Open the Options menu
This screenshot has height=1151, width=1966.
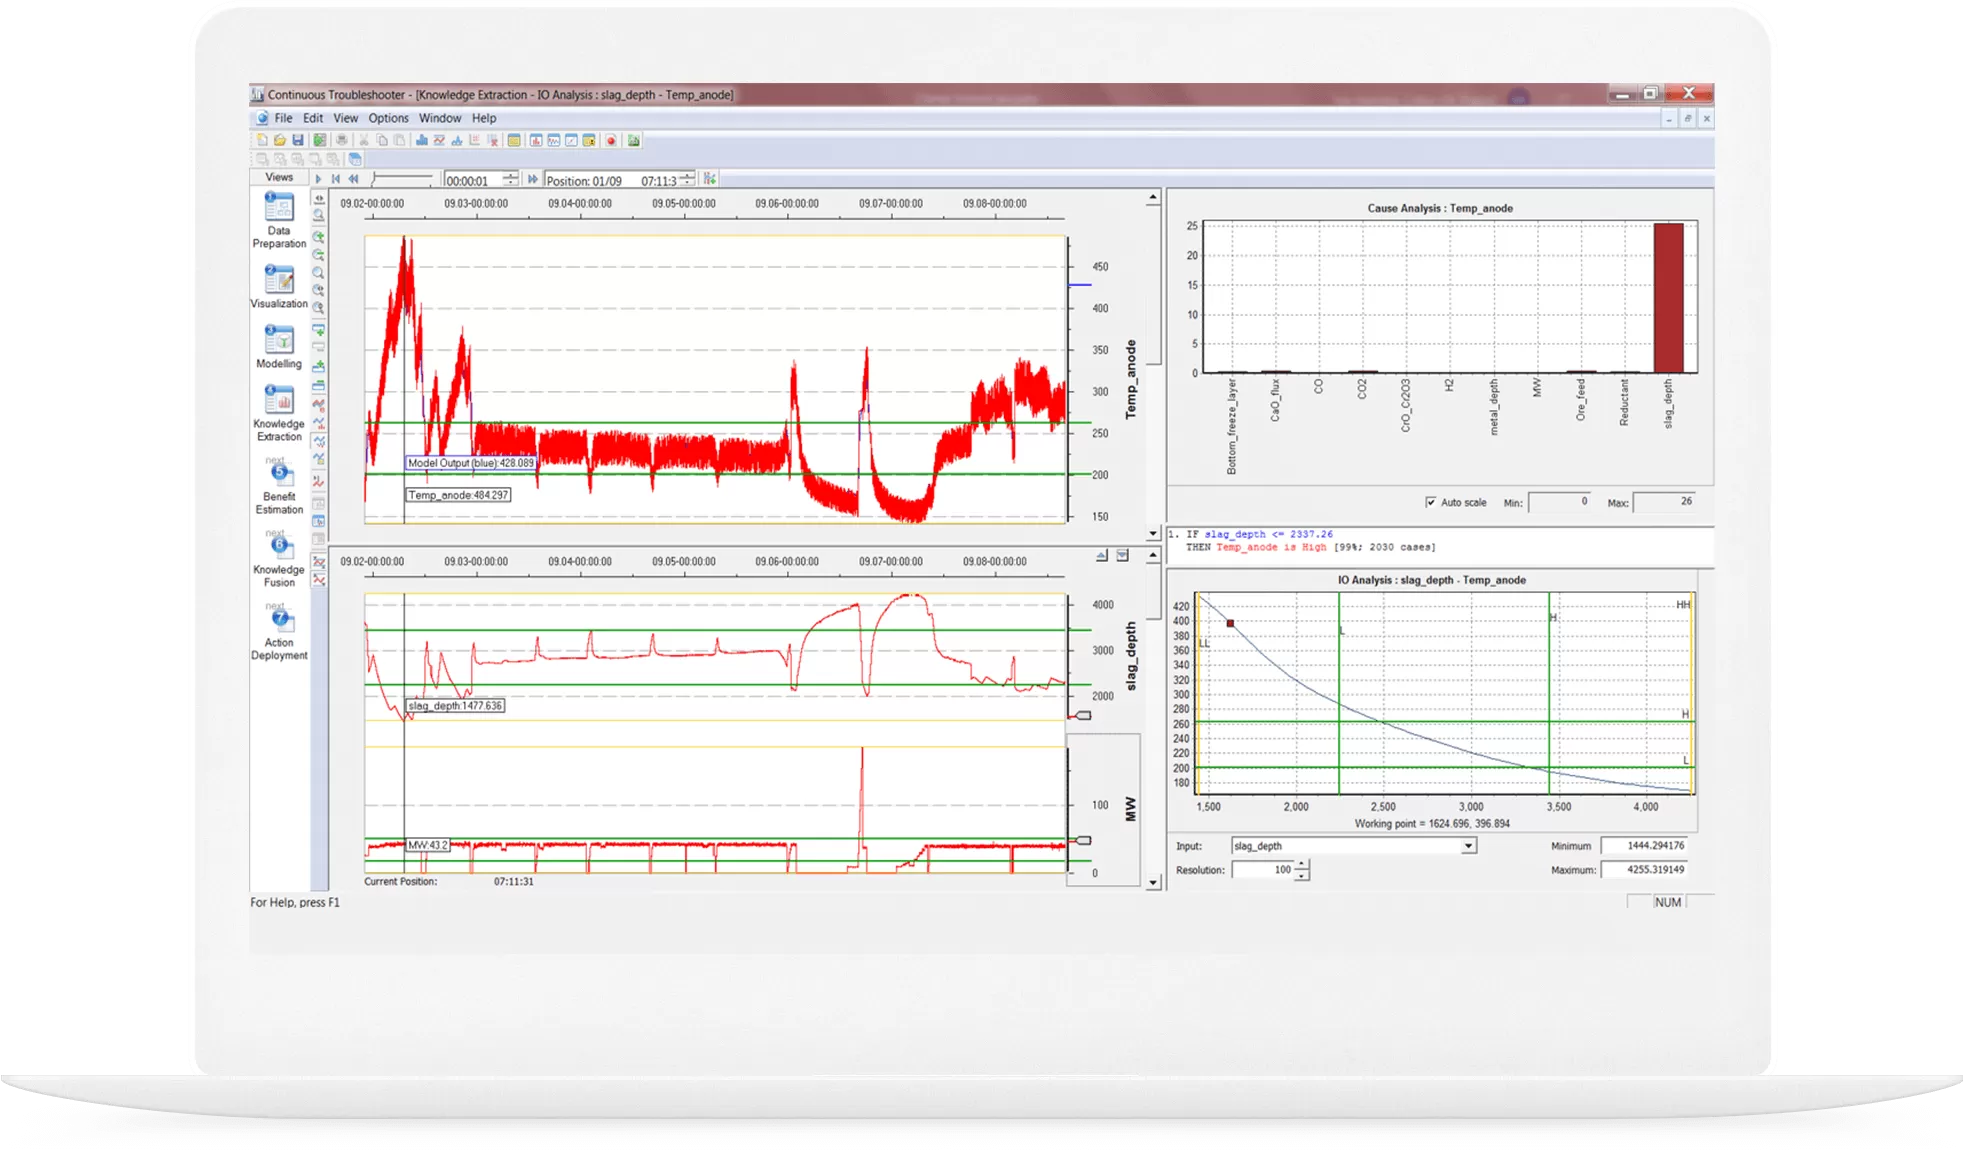click(388, 118)
